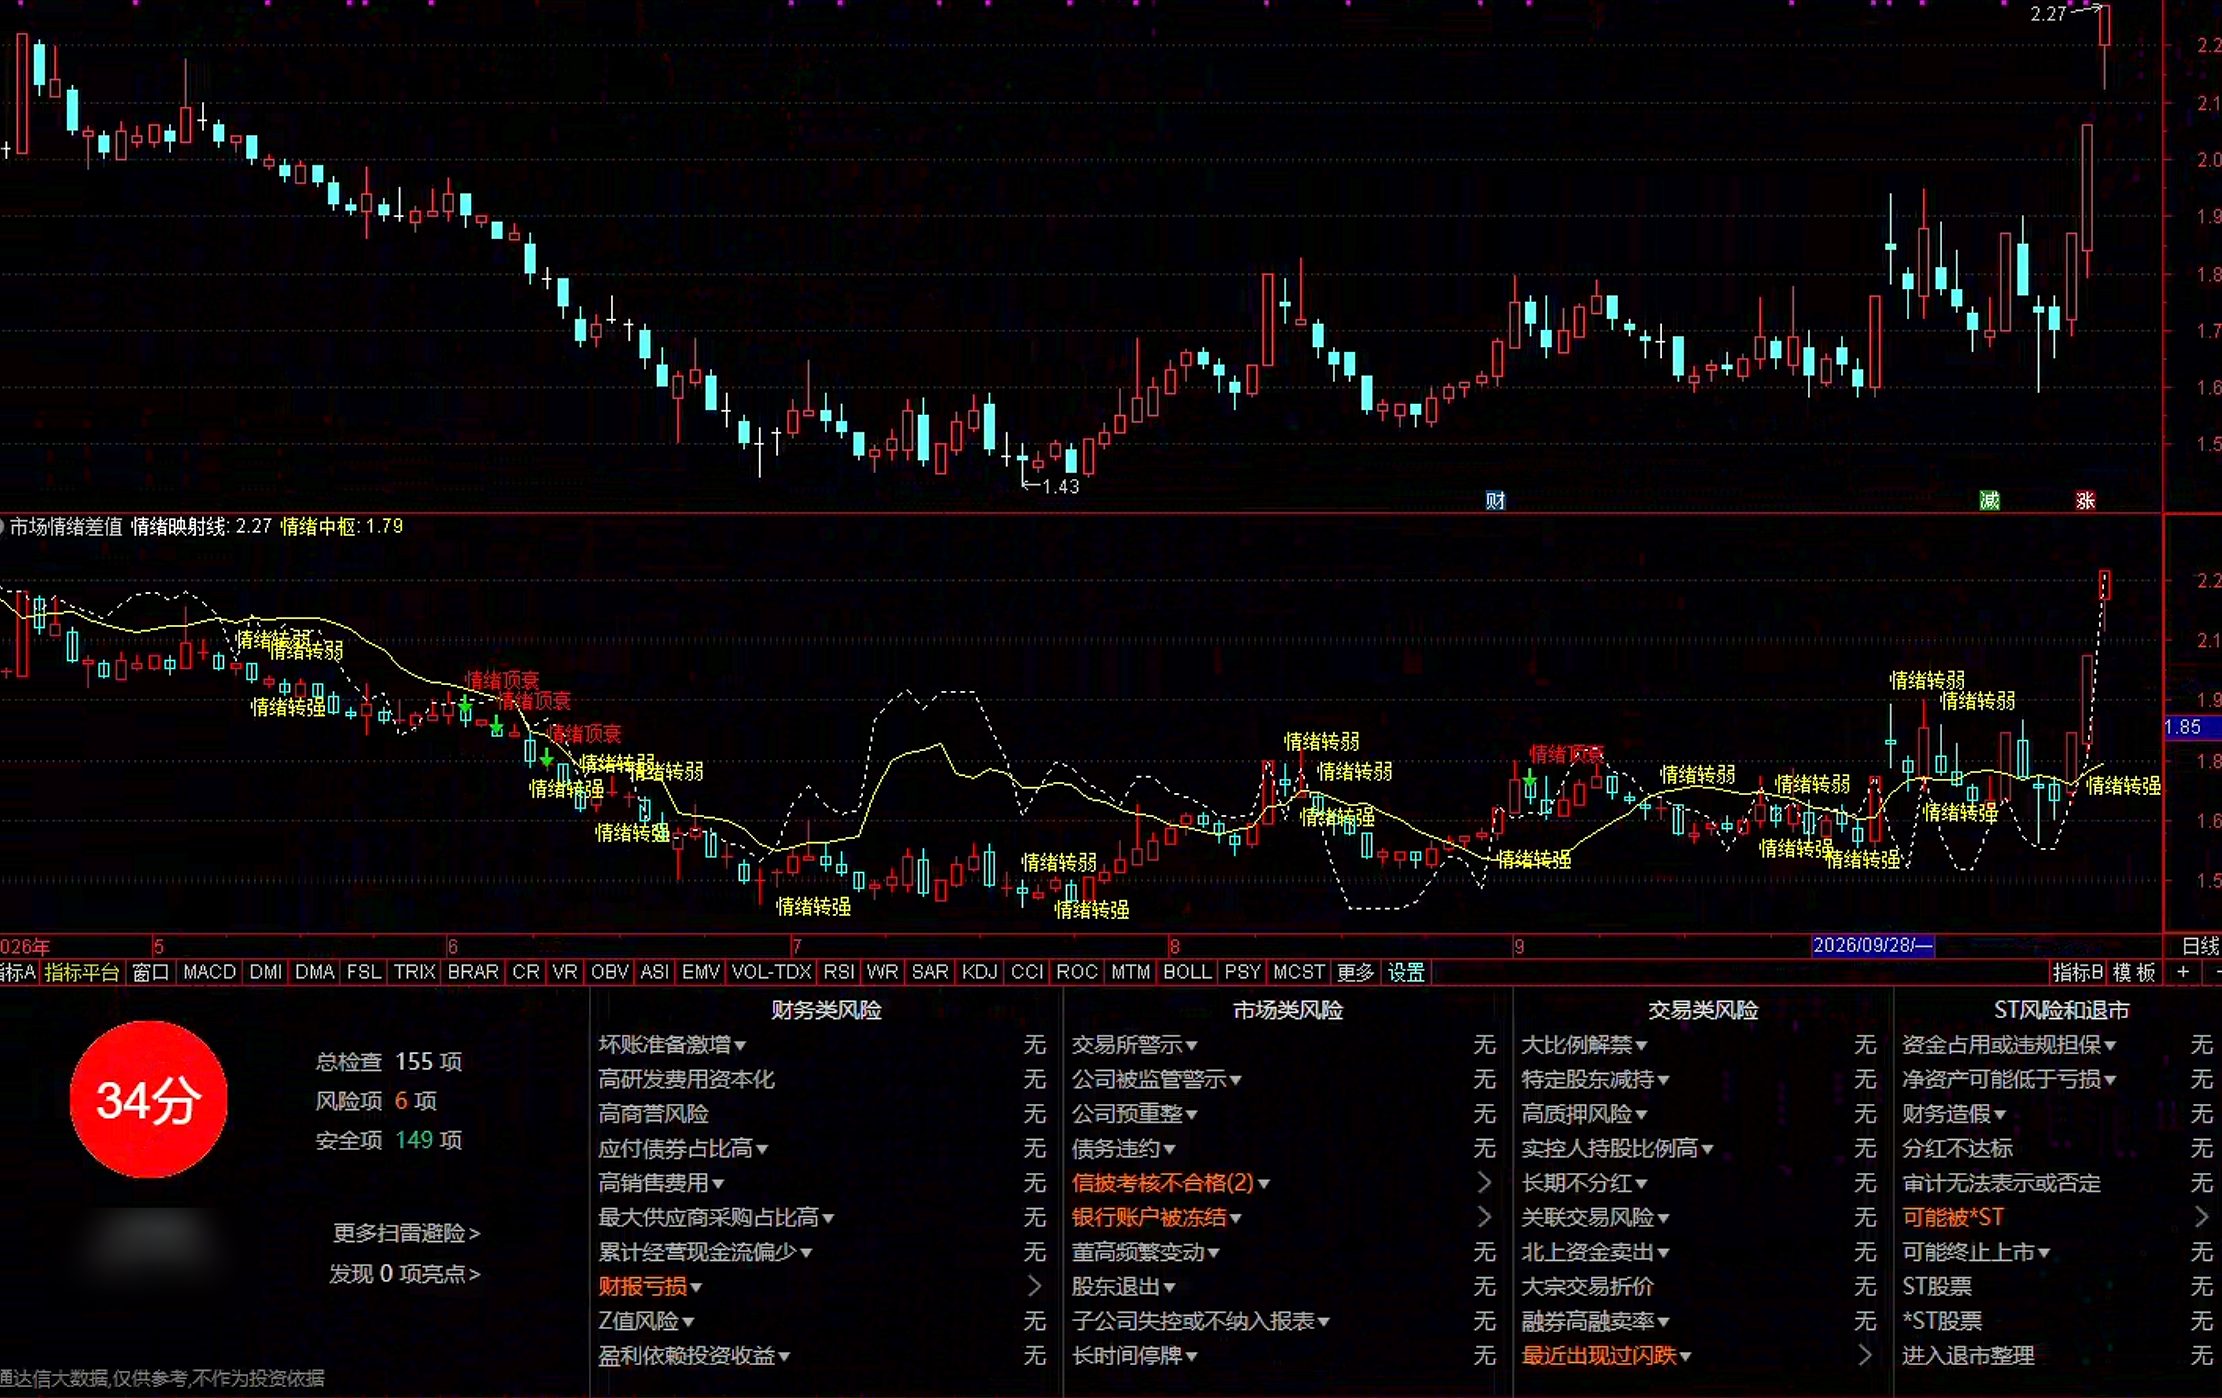Click the red 34分 risk score circle
The width and height of the screenshot is (2222, 1398).
pos(148,1100)
